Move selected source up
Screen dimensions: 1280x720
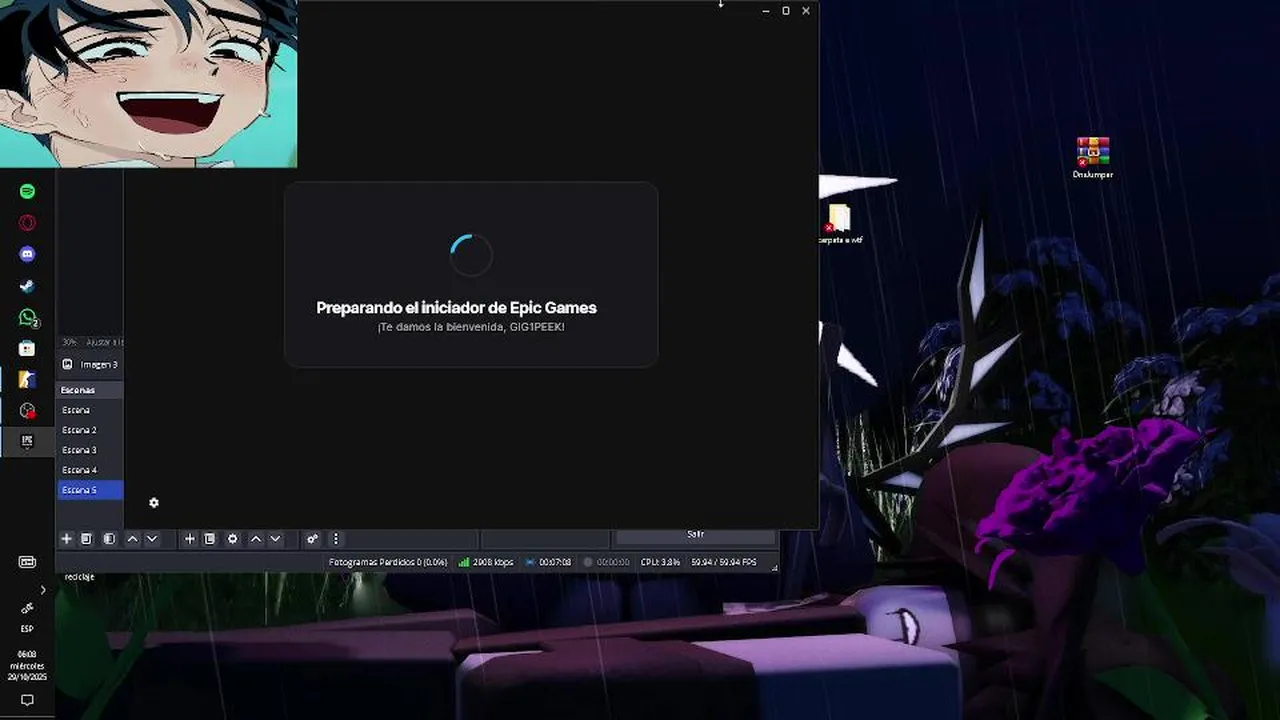pyautogui.click(x=256, y=539)
